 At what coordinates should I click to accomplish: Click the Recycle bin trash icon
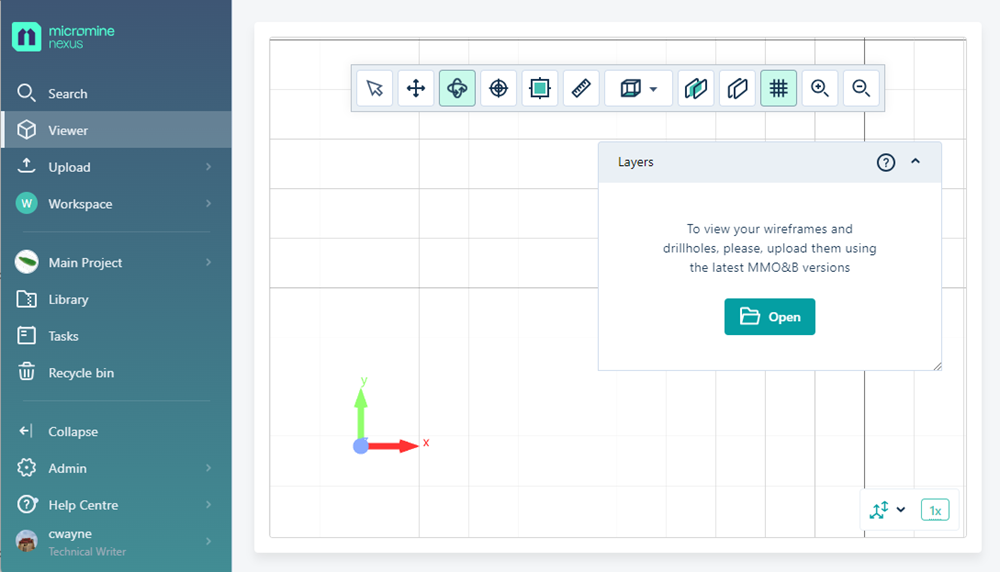pyautogui.click(x=26, y=372)
